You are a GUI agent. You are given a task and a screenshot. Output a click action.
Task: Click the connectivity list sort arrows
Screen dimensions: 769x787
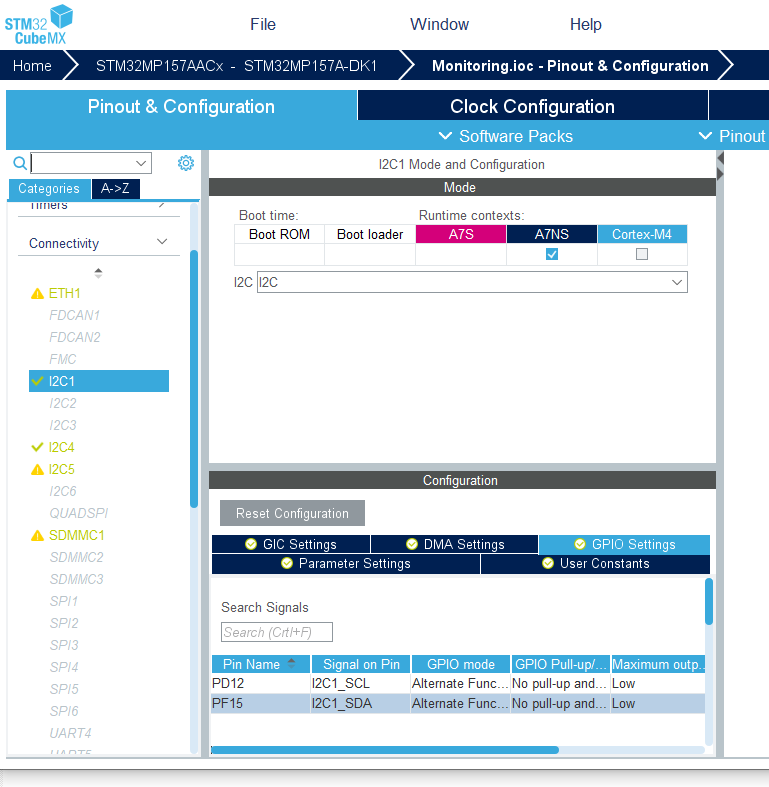click(x=98, y=273)
